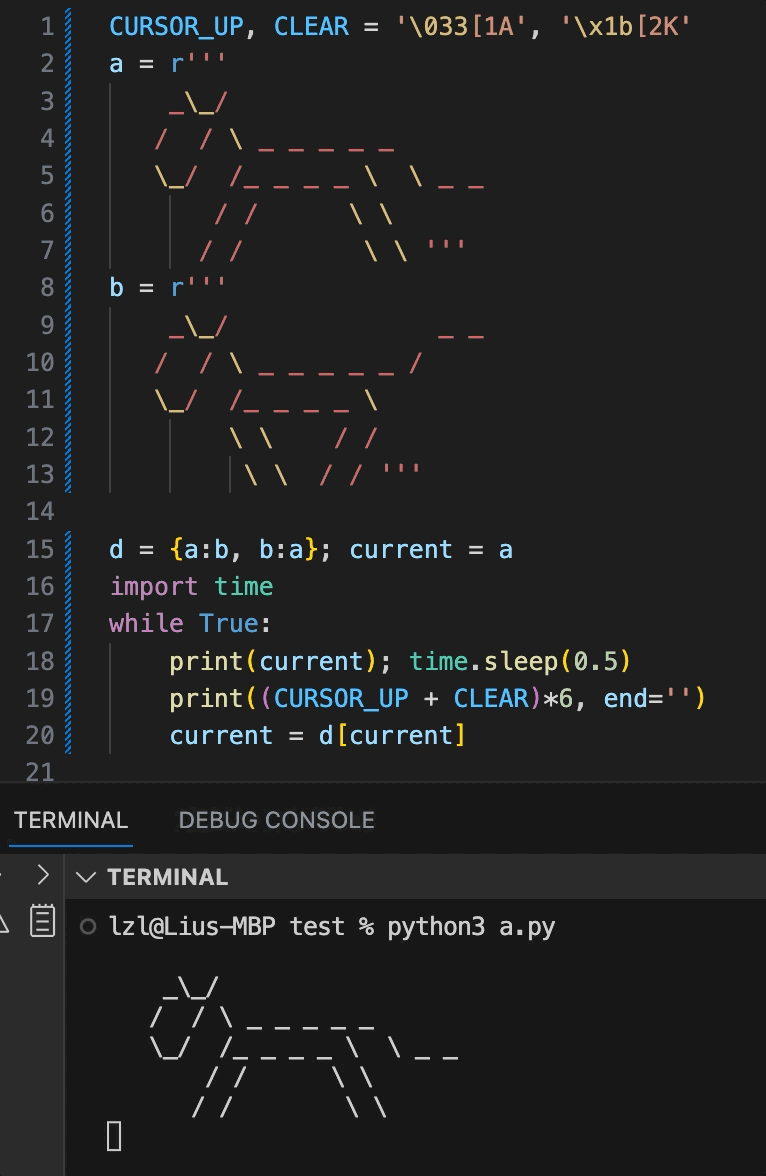This screenshot has width=766, height=1176.
Task: Click line number 17 in the gutter
Action: coord(40,623)
